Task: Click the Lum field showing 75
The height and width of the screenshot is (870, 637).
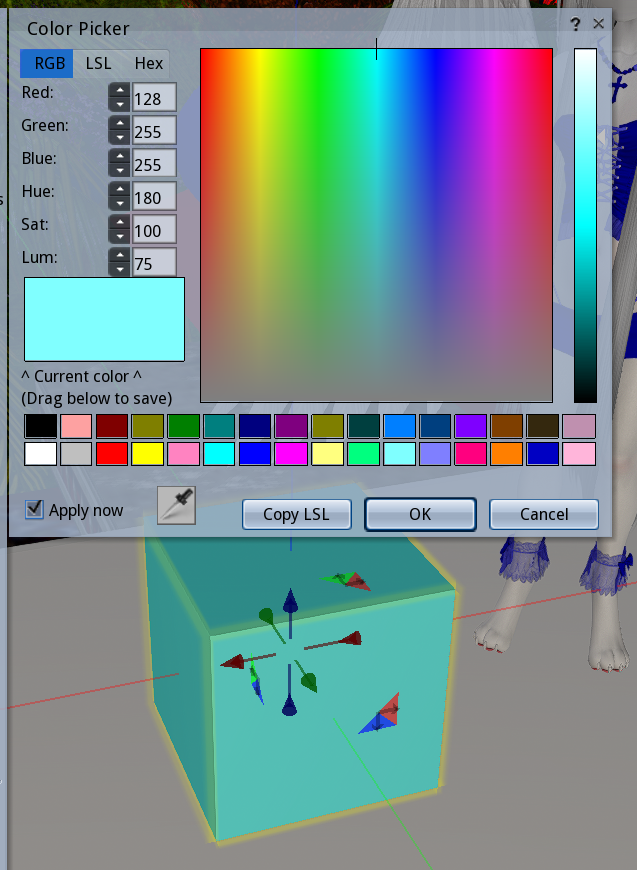Action: point(154,262)
